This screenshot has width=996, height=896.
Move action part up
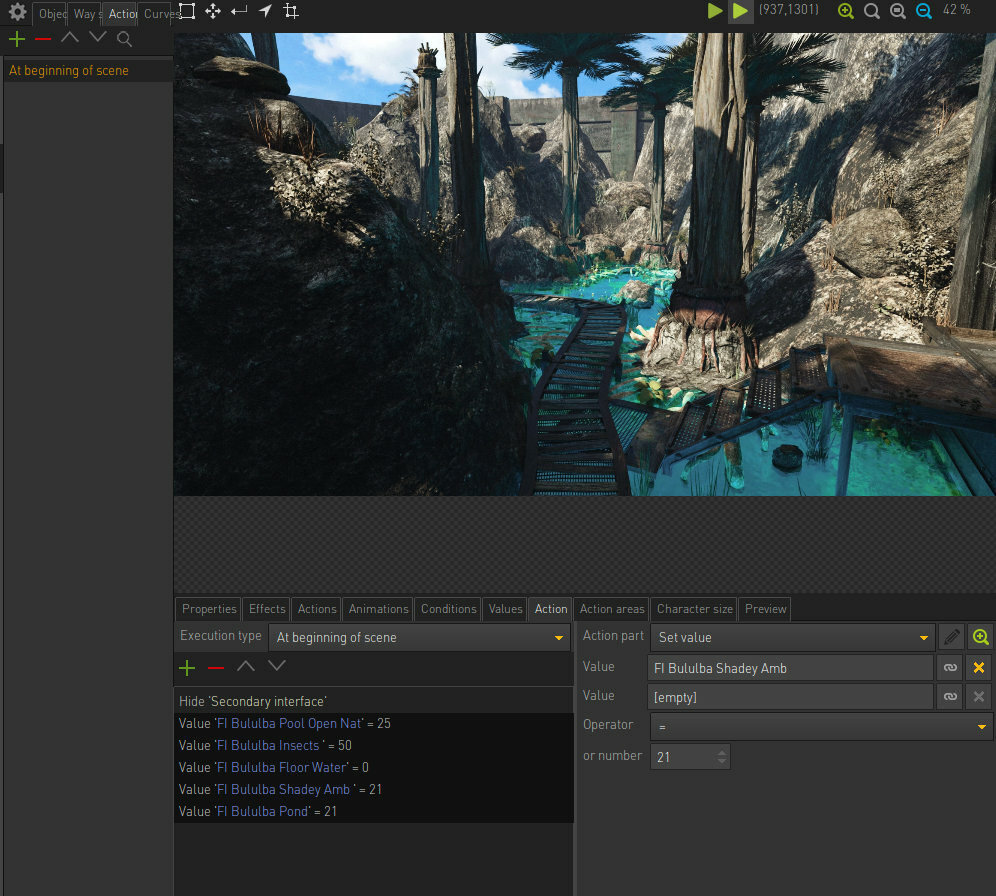246,667
